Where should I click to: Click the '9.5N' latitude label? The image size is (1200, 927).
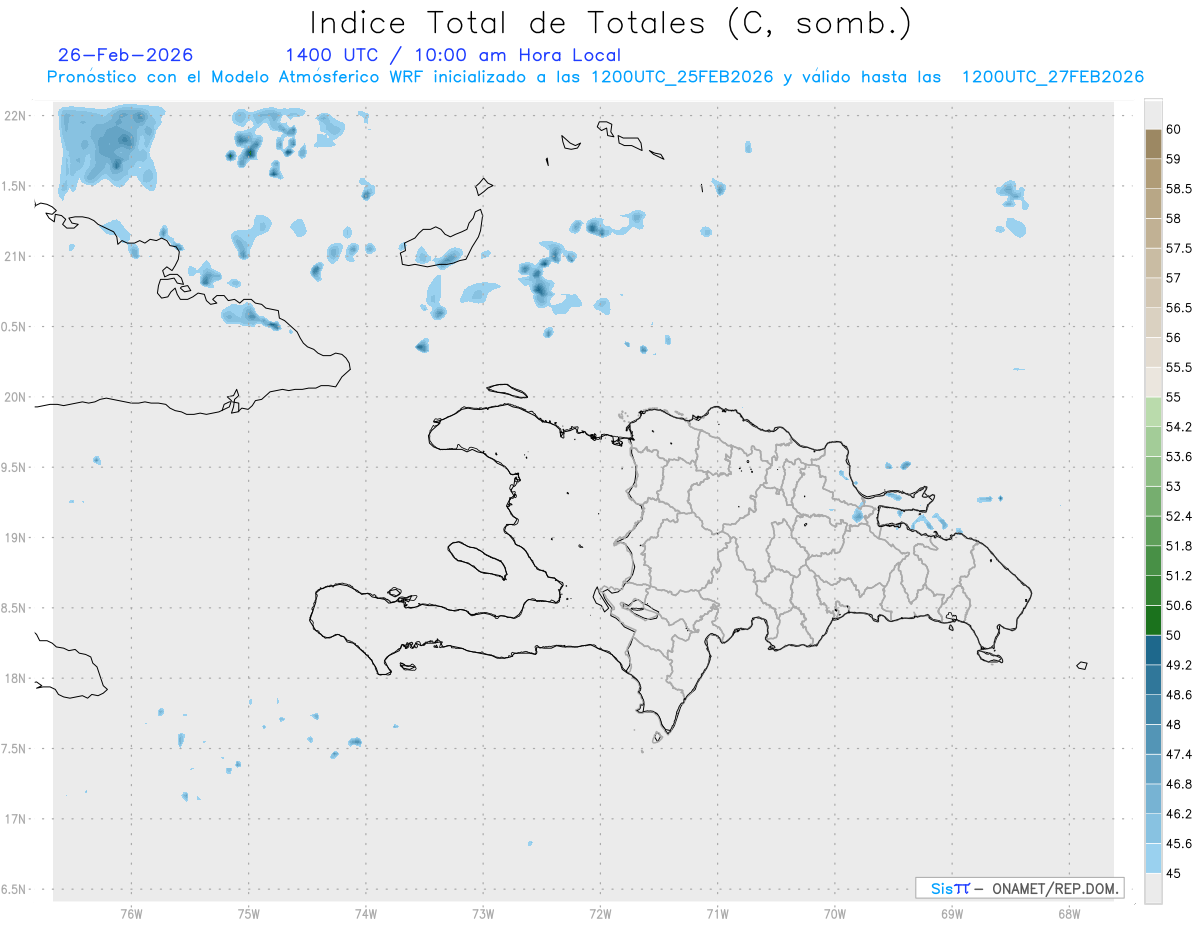[x=16, y=467]
